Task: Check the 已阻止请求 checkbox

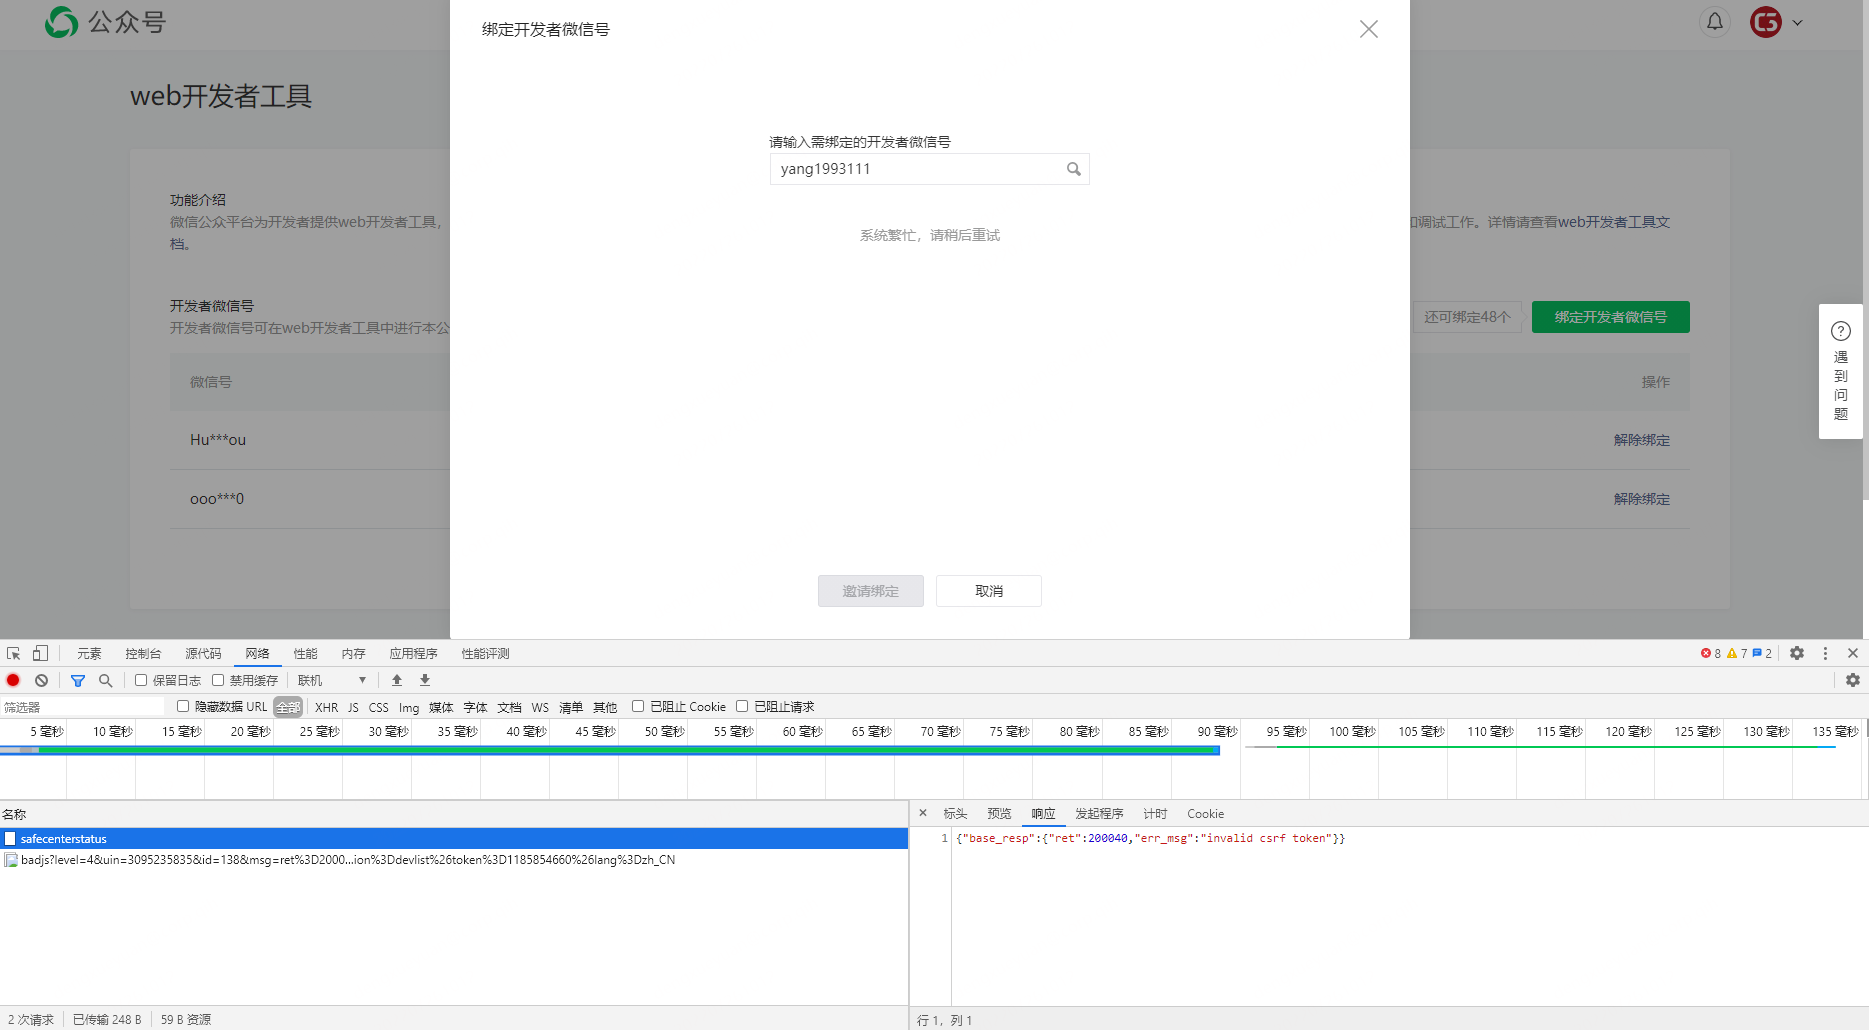Action: [742, 706]
